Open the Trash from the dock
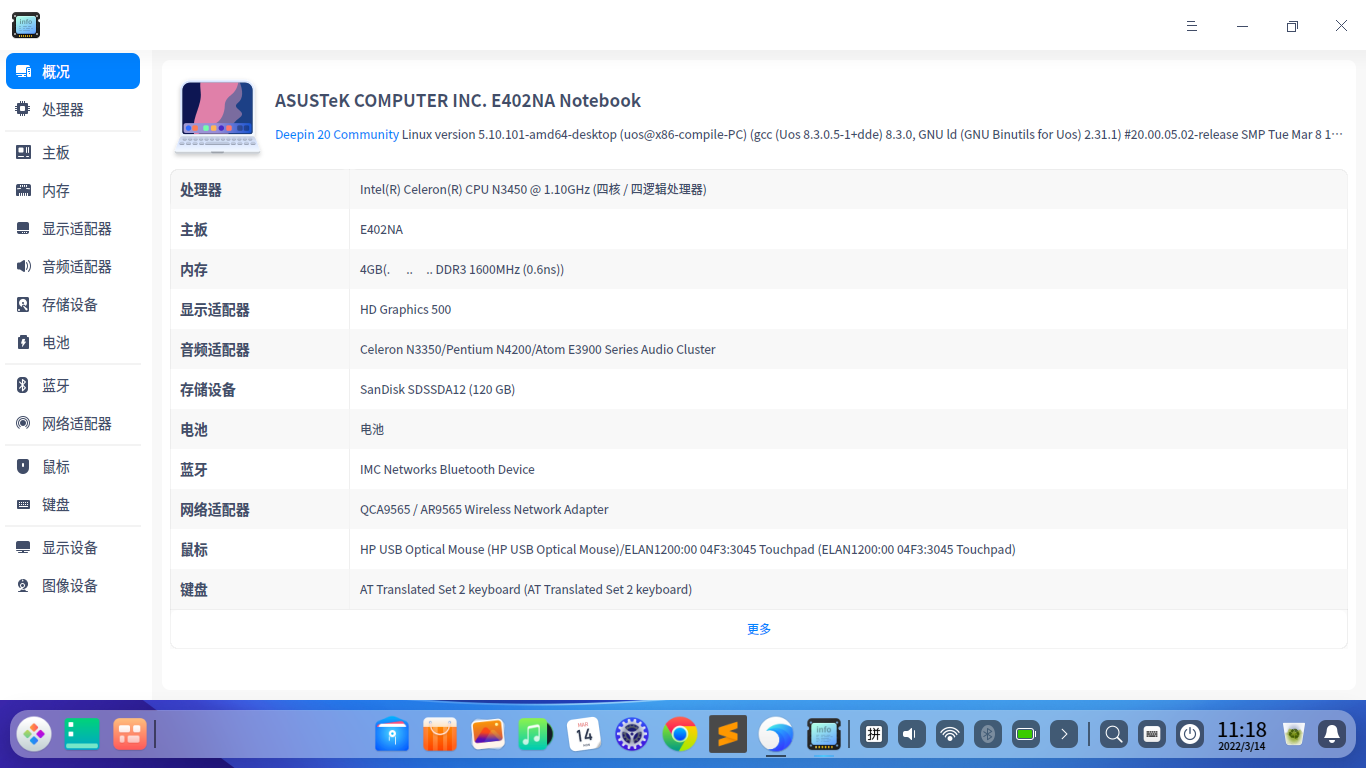The height and width of the screenshot is (768, 1366). [x=1294, y=735]
